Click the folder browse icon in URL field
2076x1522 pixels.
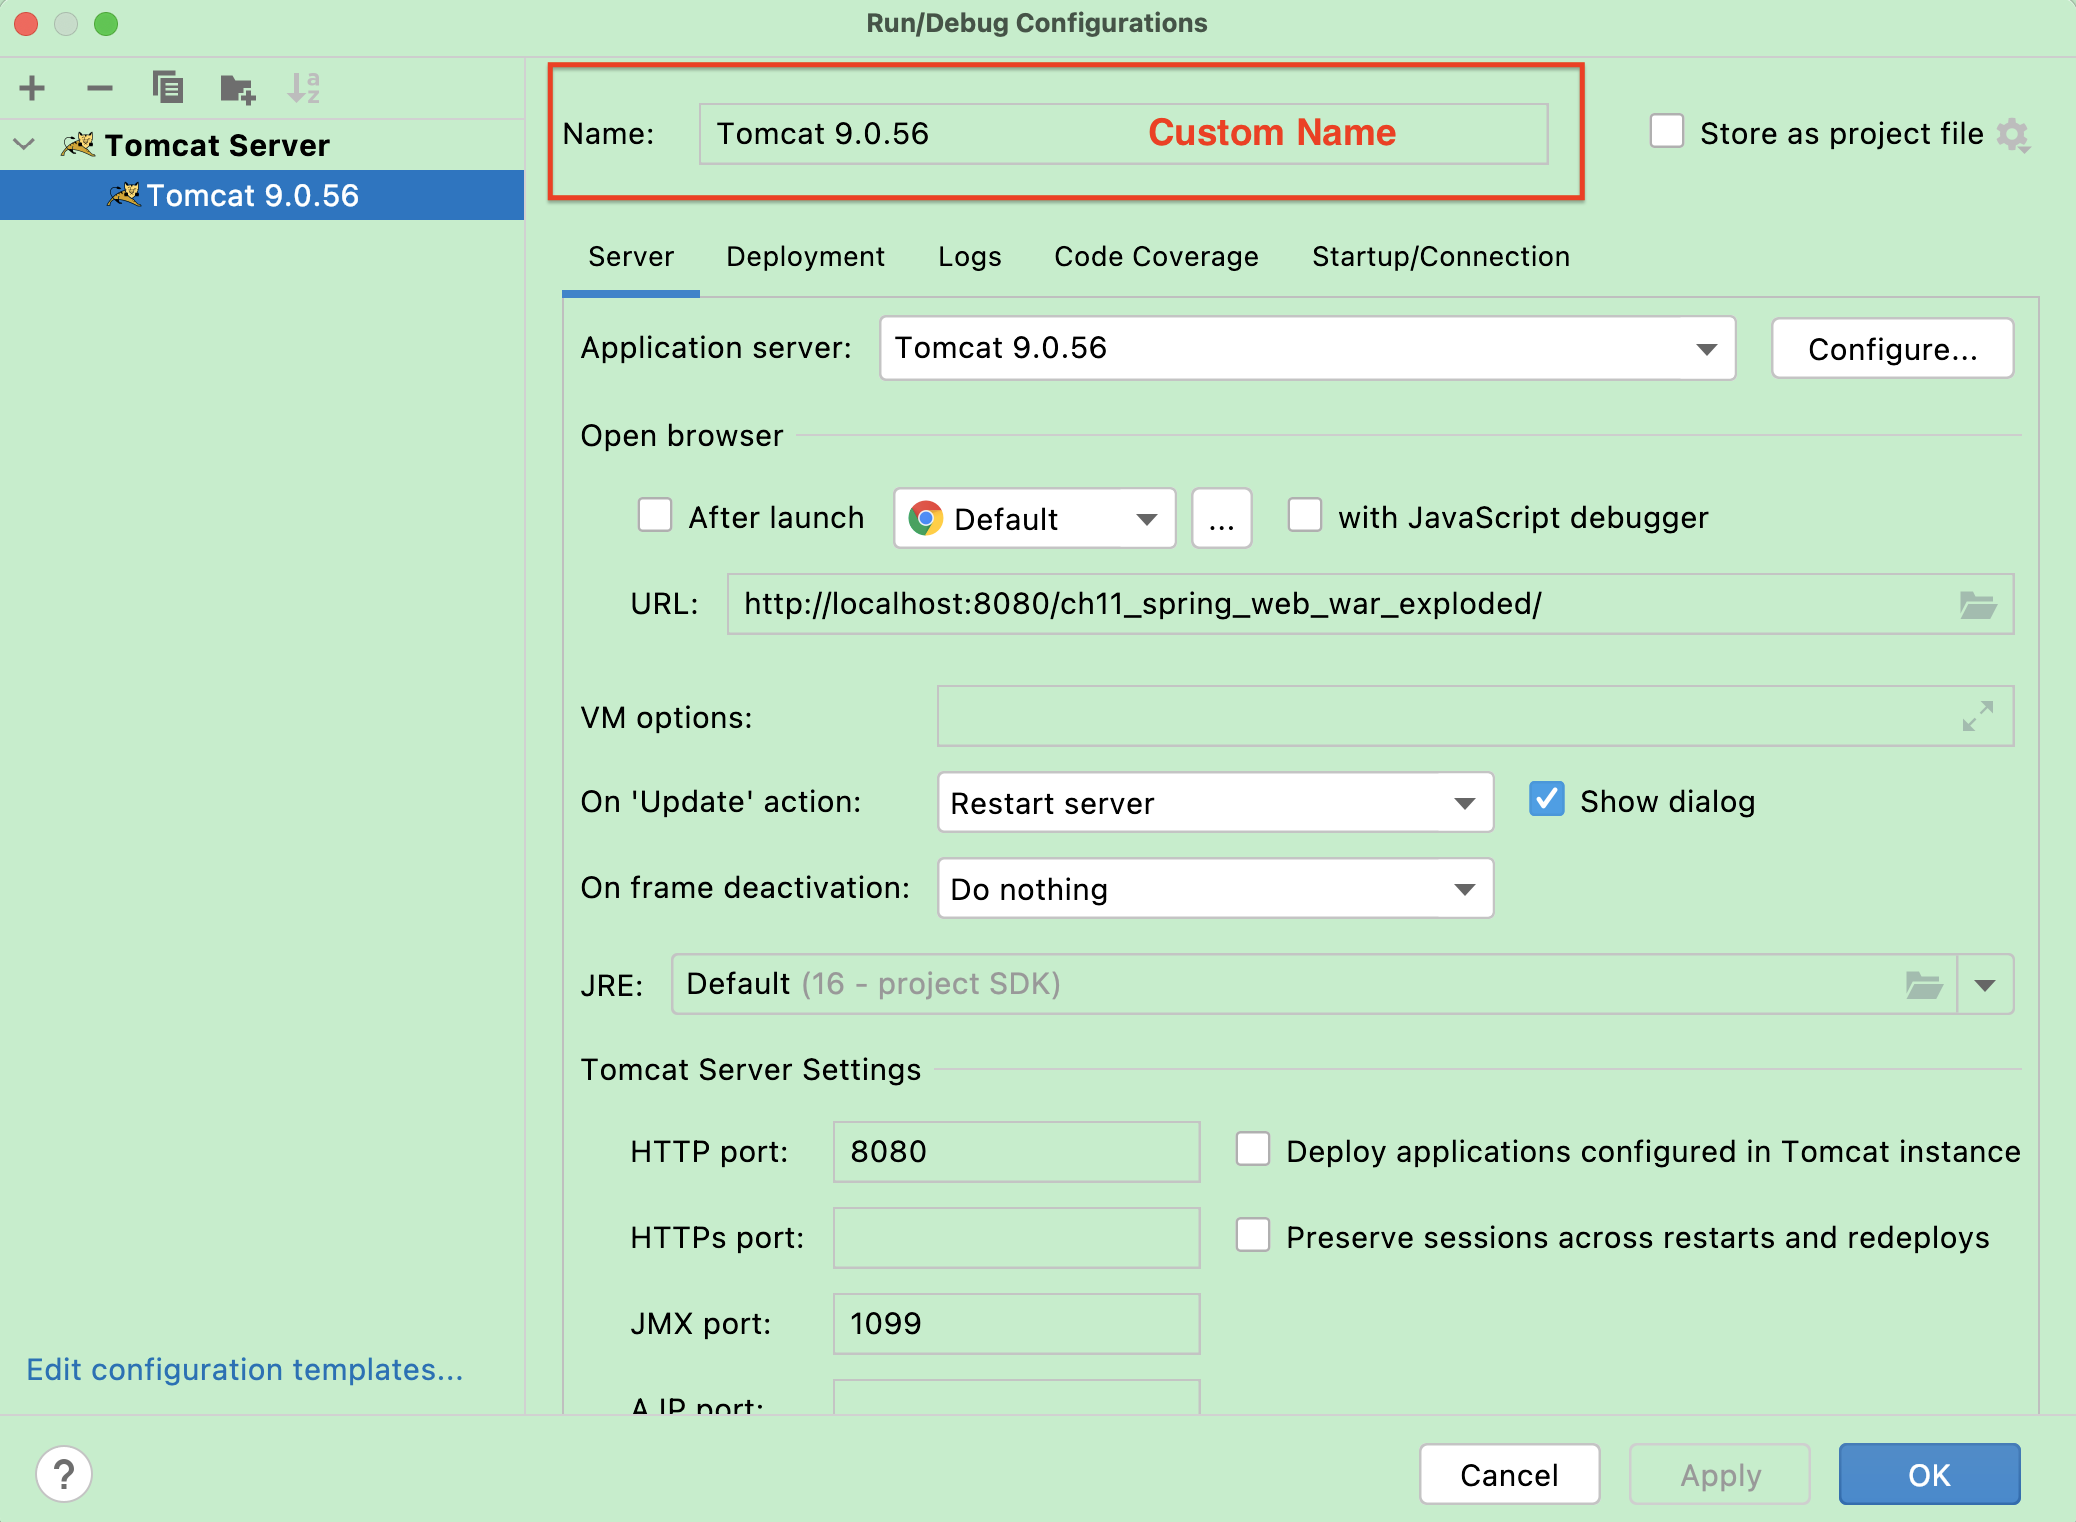[x=1978, y=604]
